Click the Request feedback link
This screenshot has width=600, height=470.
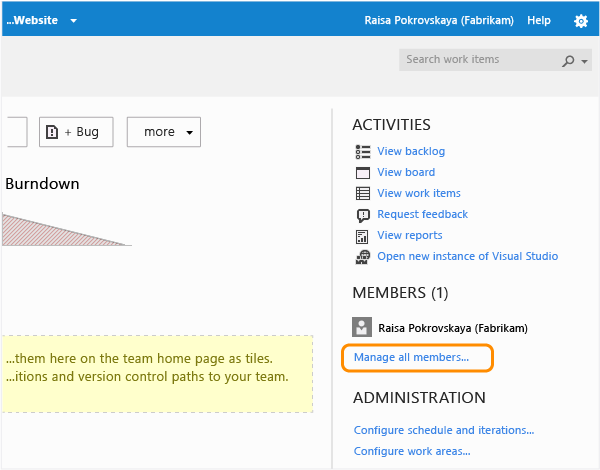click(422, 214)
